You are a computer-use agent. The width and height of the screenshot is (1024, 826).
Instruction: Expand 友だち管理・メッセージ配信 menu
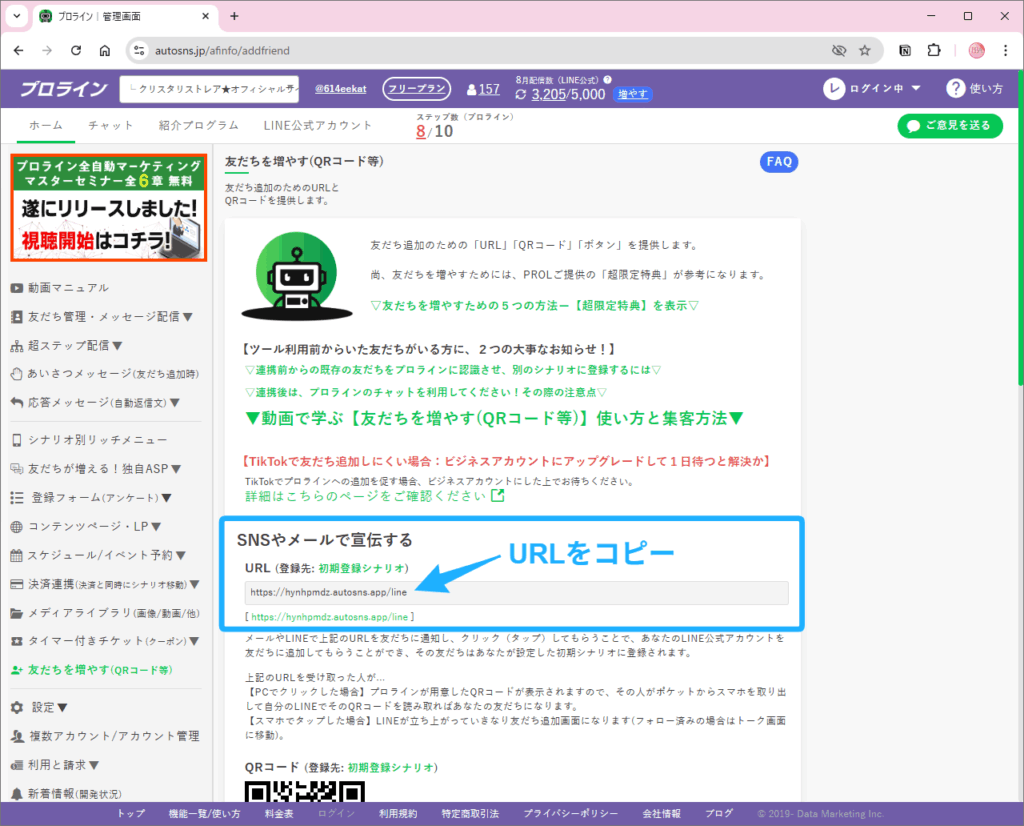(102, 317)
